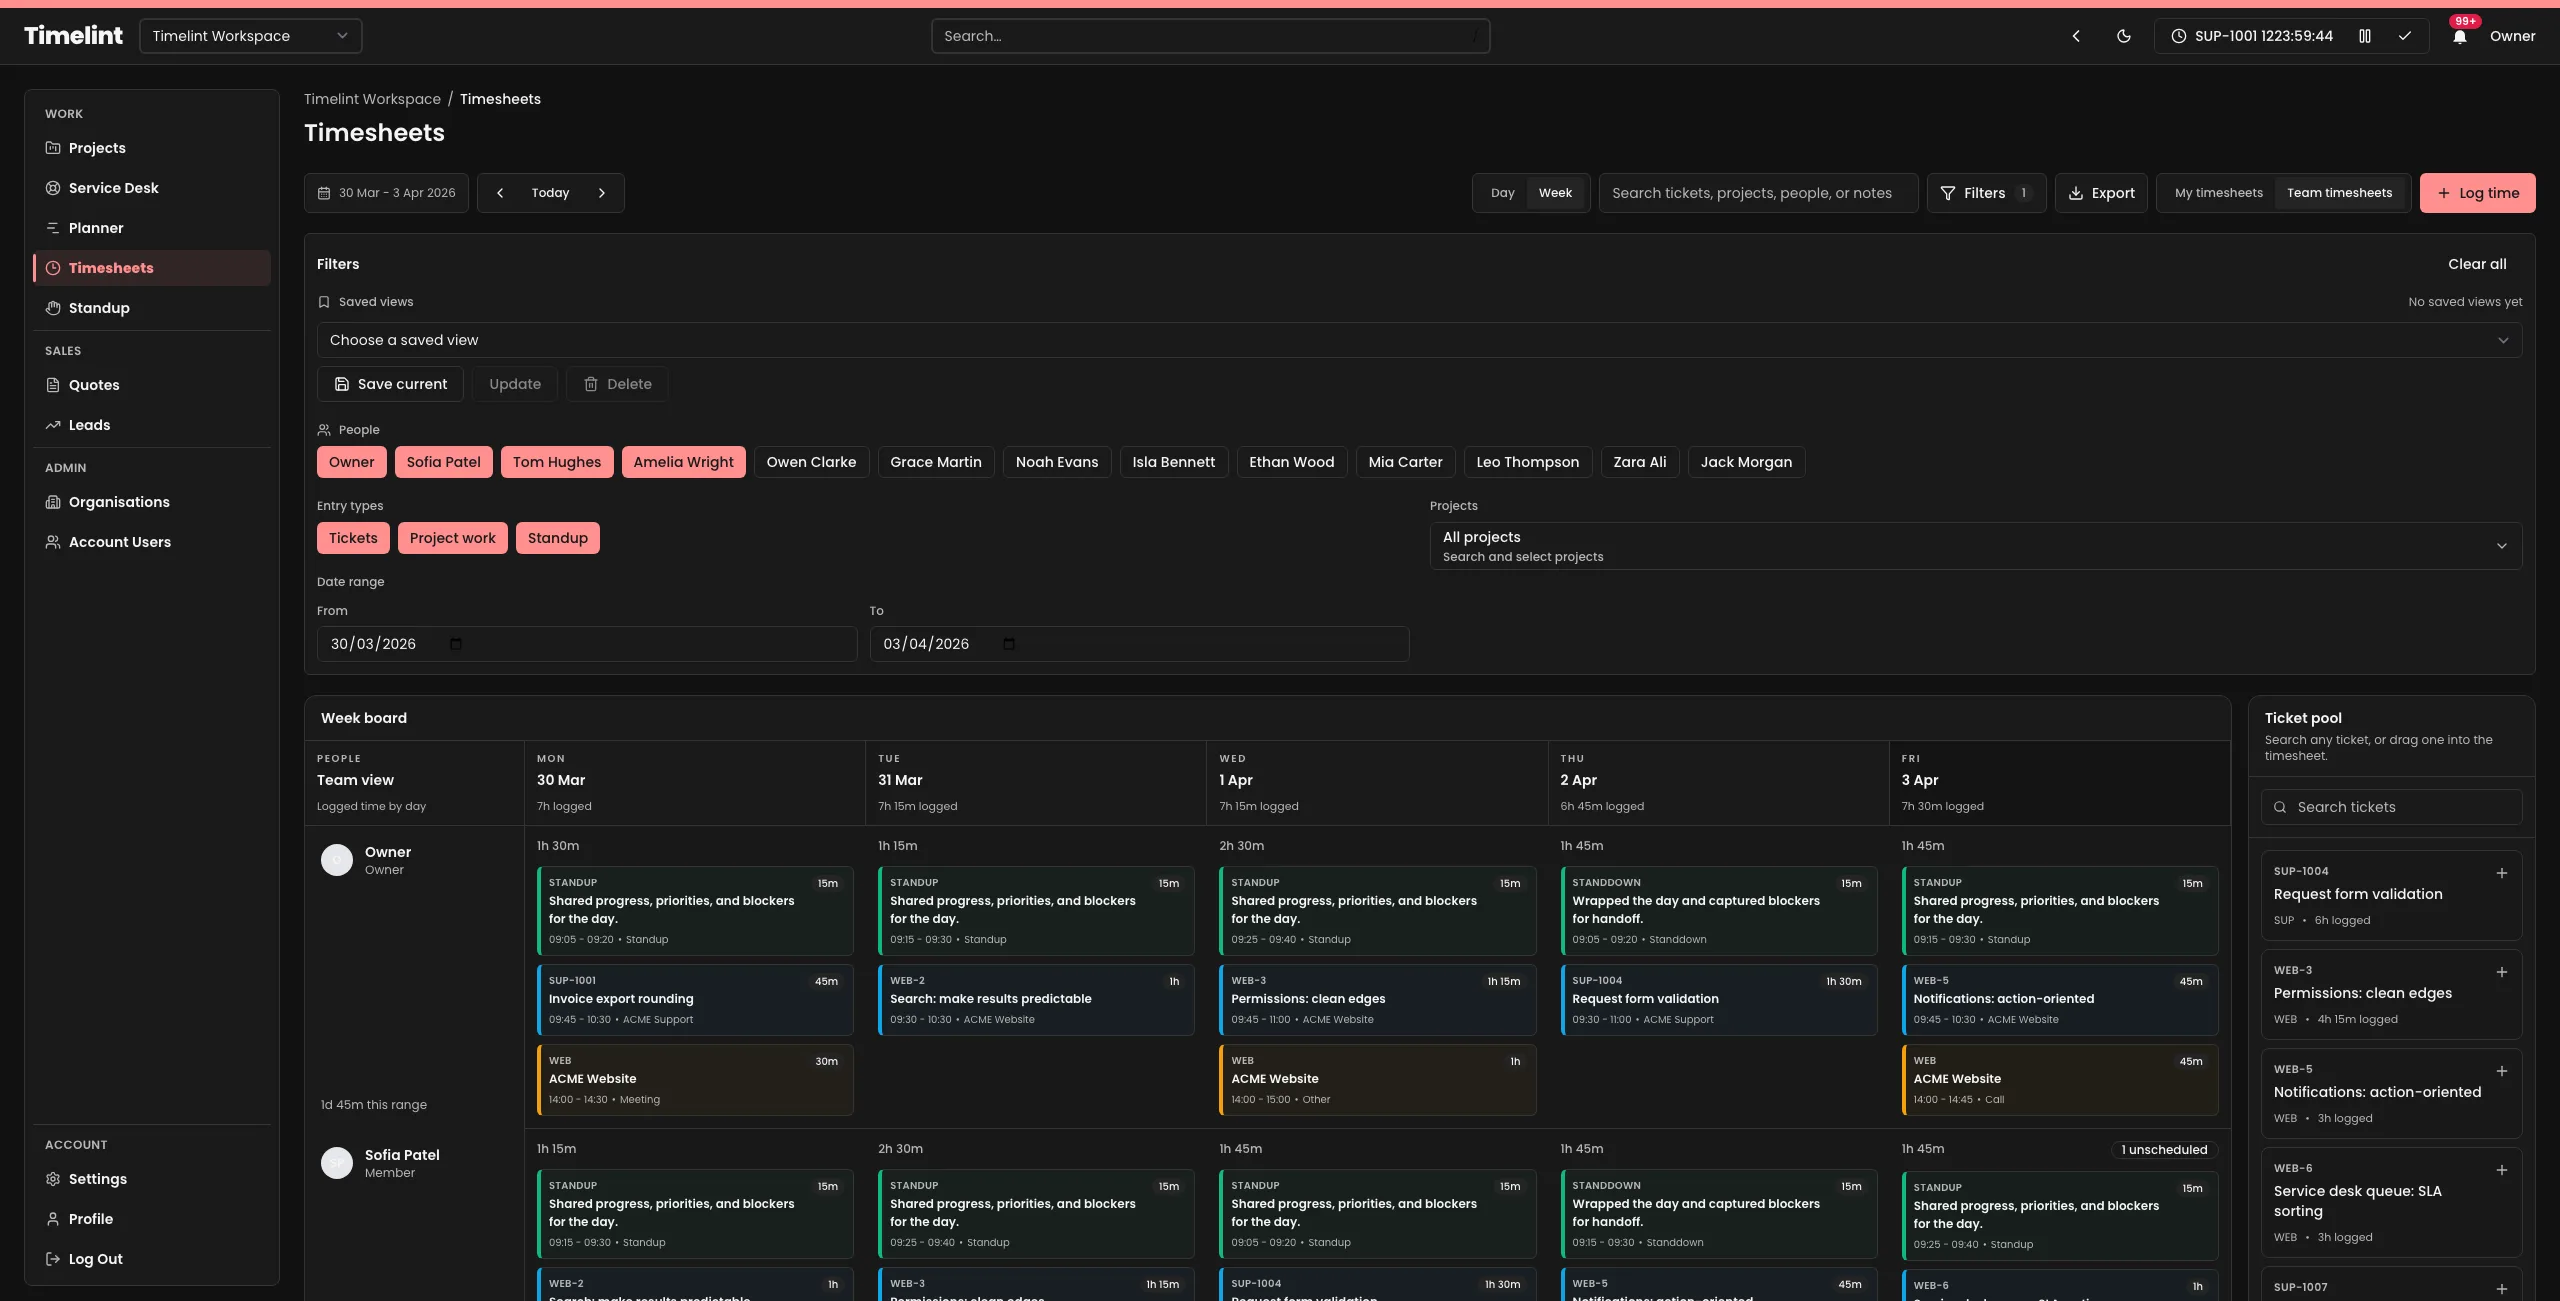Open Owner's SUP-1001 Invoice export rounding entry
Image resolution: width=2560 pixels, height=1301 pixels.
point(695,1000)
